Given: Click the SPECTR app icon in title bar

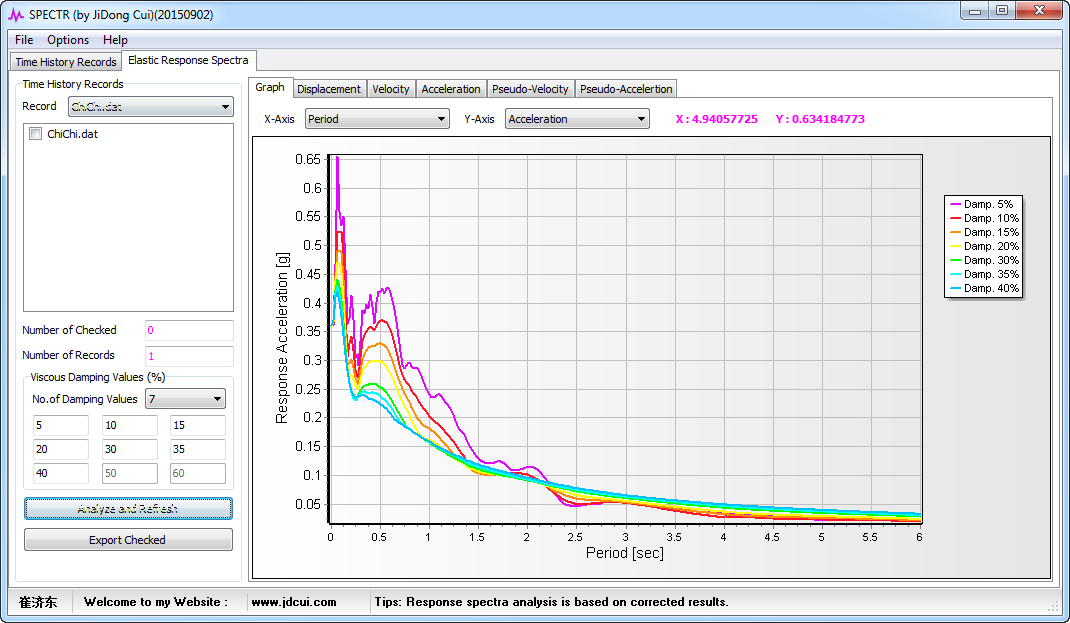Looking at the screenshot, I should (15, 14).
